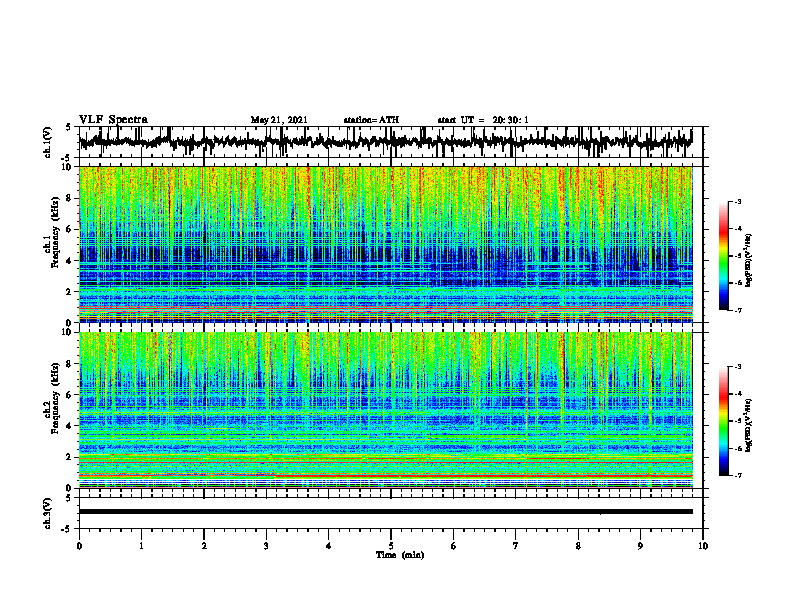Click time axis tick label "6"

(x=454, y=546)
